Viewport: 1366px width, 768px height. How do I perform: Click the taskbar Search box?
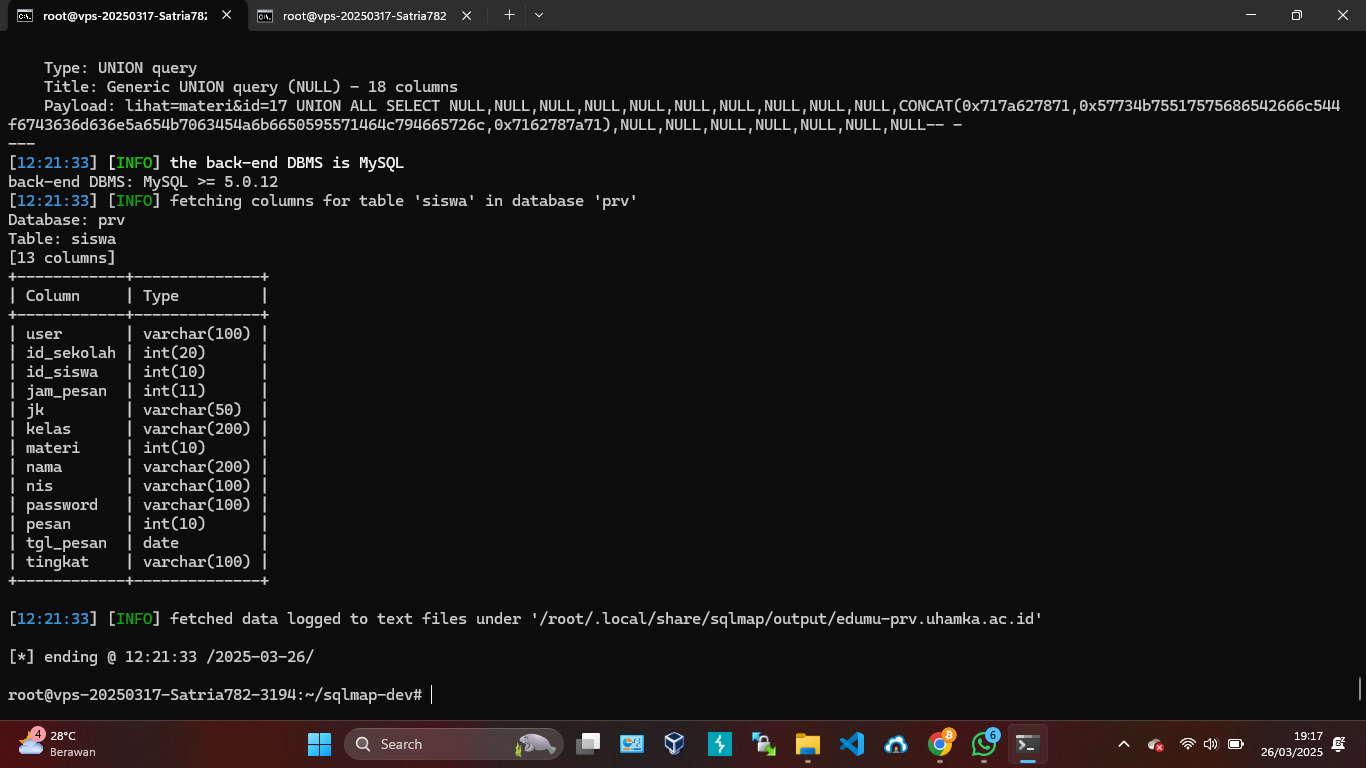tap(454, 744)
